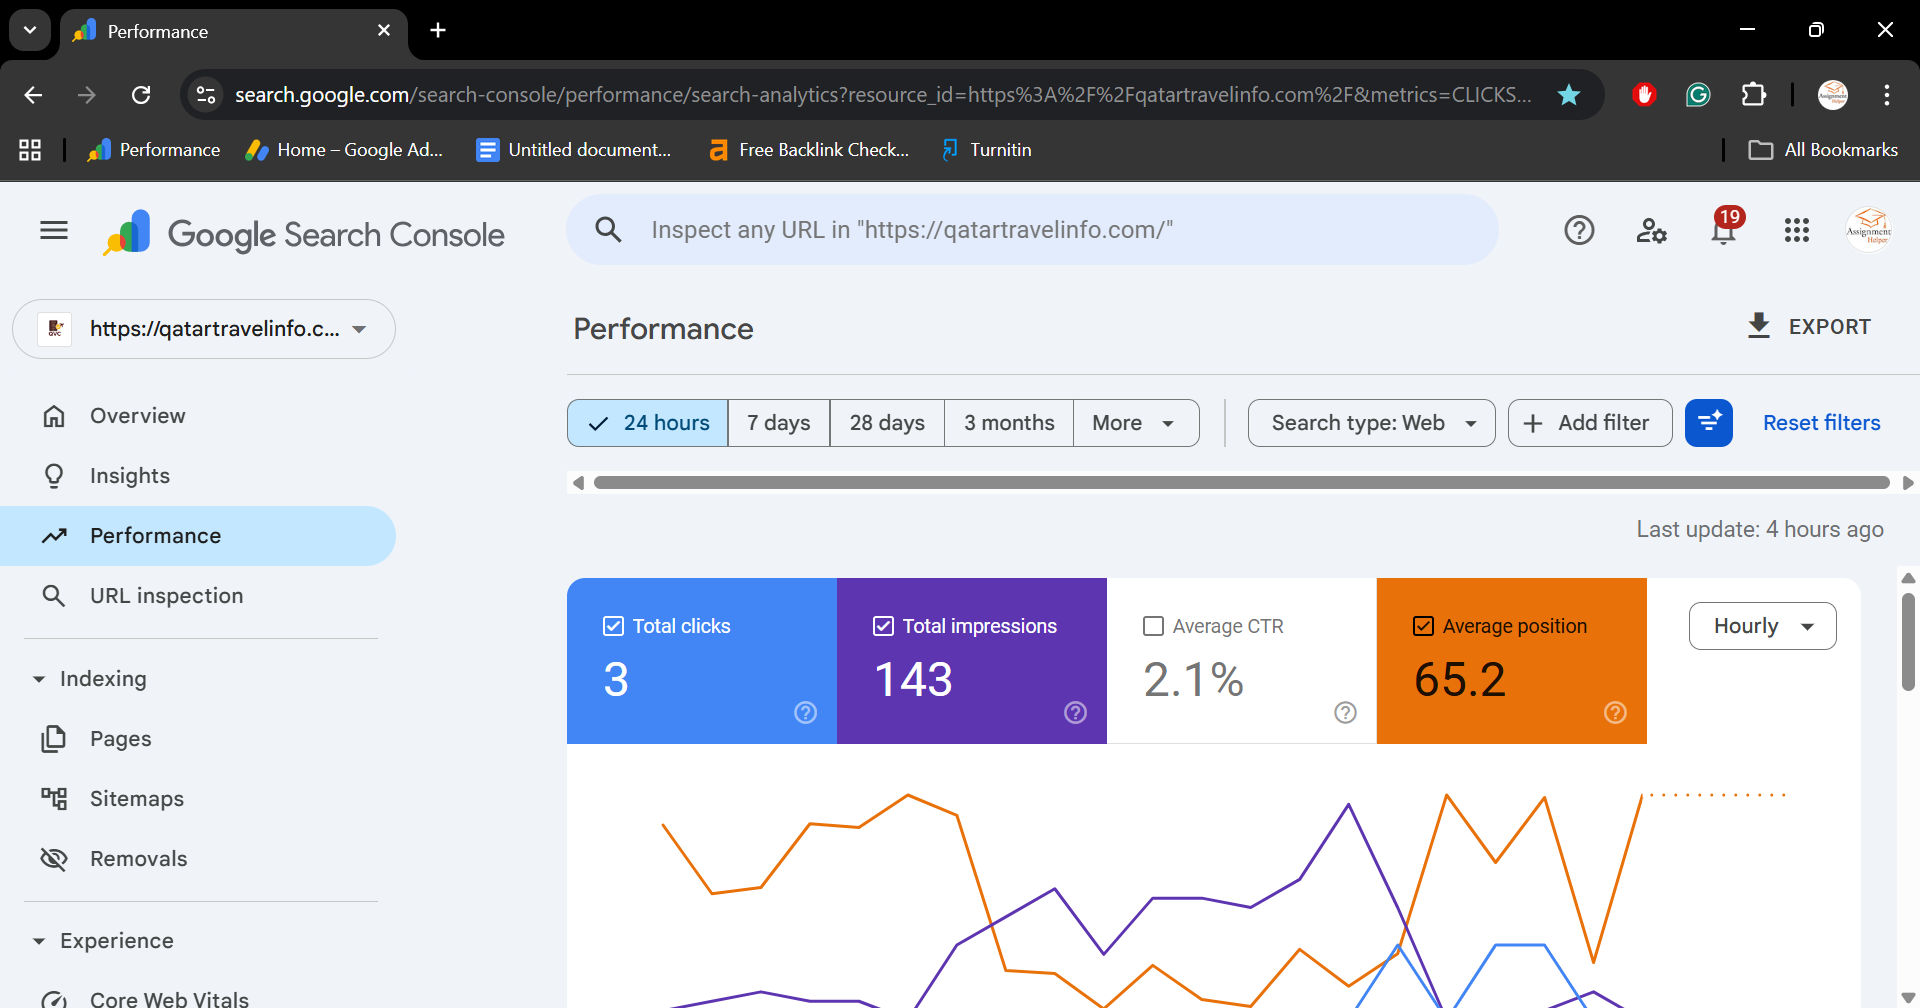Screen dimensions: 1920x1008
Task: Select the 3 months date range
Action: point(1009,423)
